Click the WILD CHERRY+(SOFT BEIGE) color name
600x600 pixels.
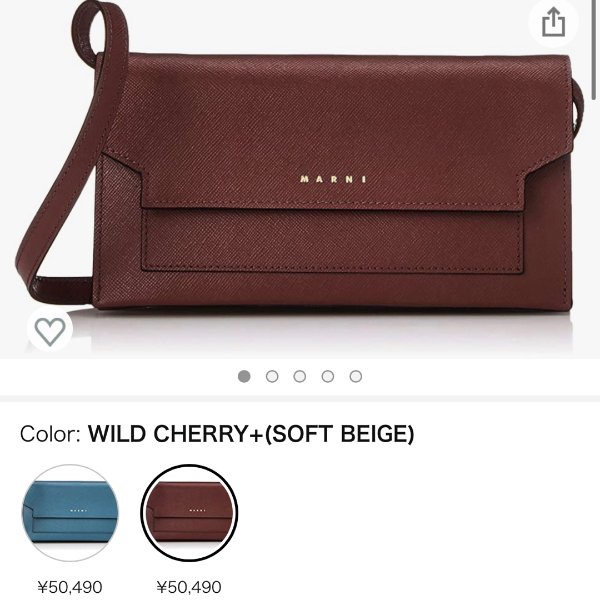click(251, 434)
